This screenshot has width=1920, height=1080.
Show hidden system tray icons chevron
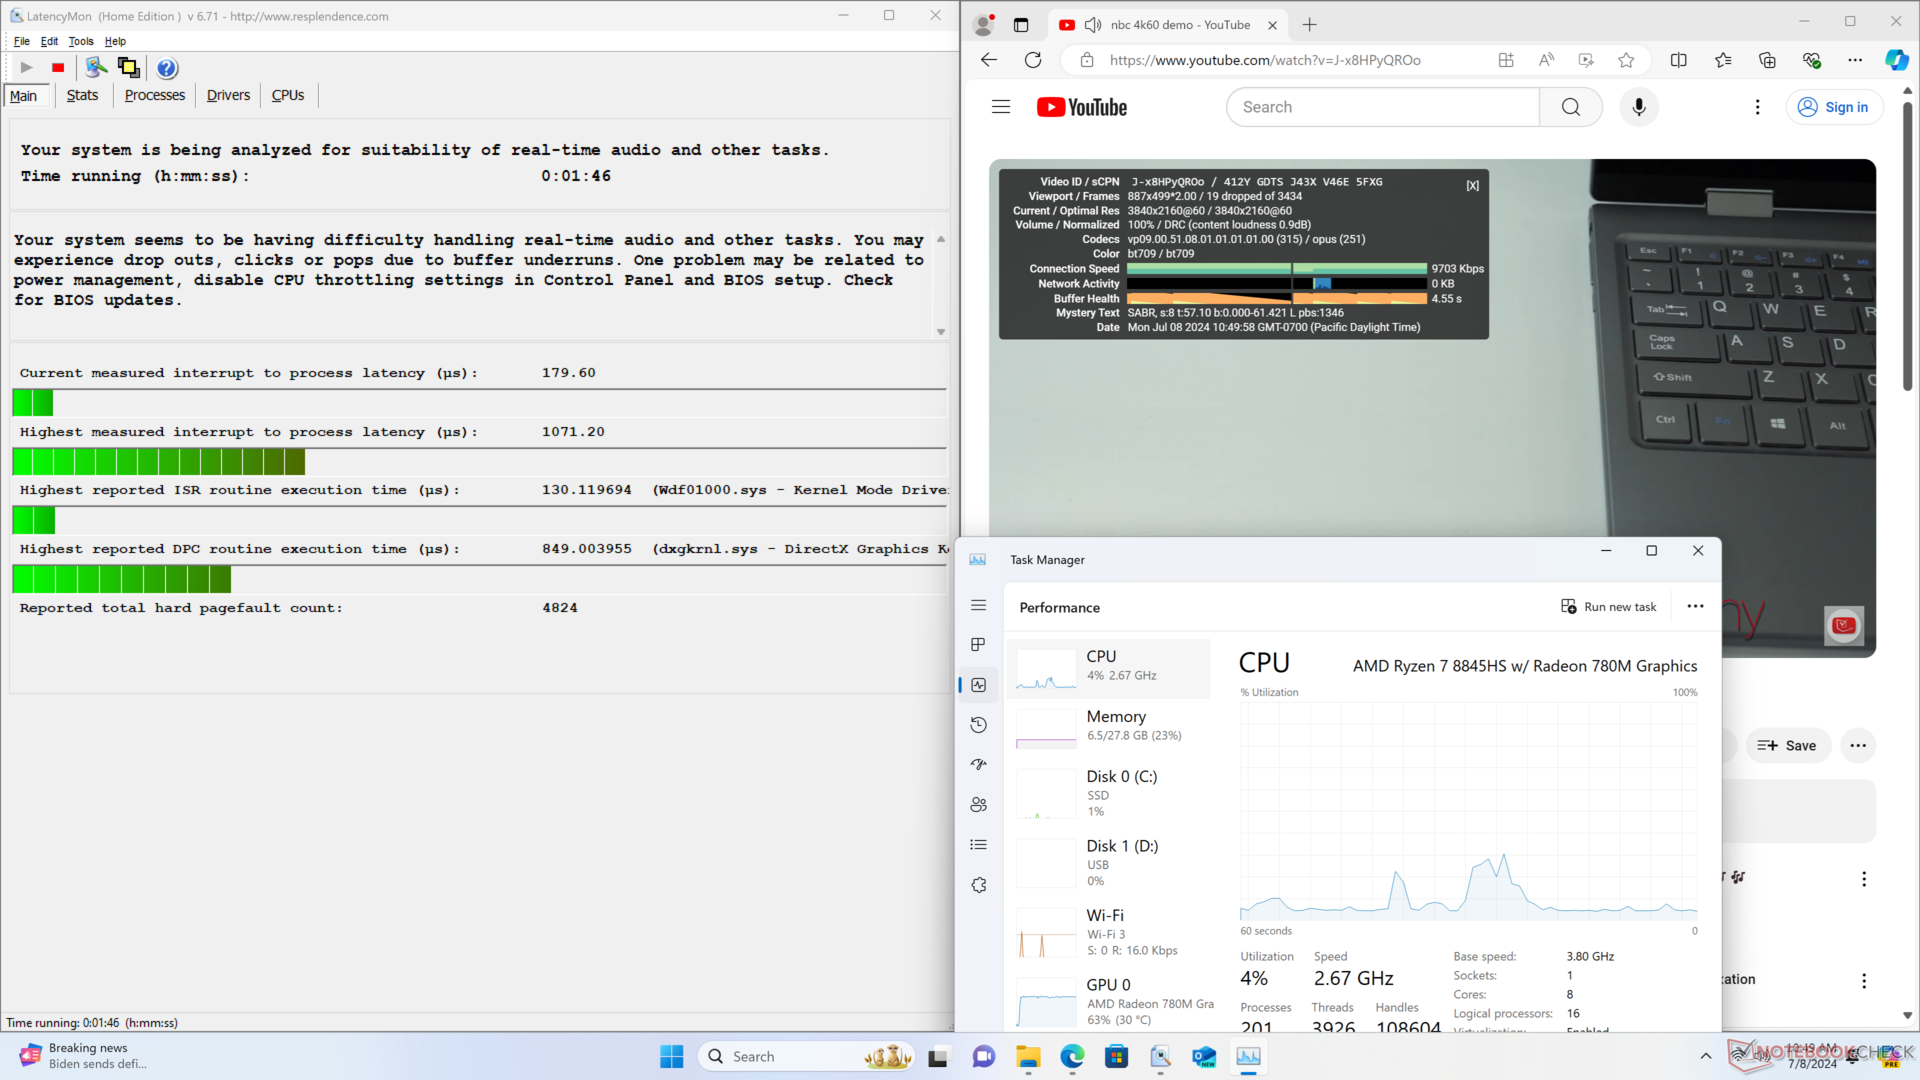[x=1705, y=1056]
